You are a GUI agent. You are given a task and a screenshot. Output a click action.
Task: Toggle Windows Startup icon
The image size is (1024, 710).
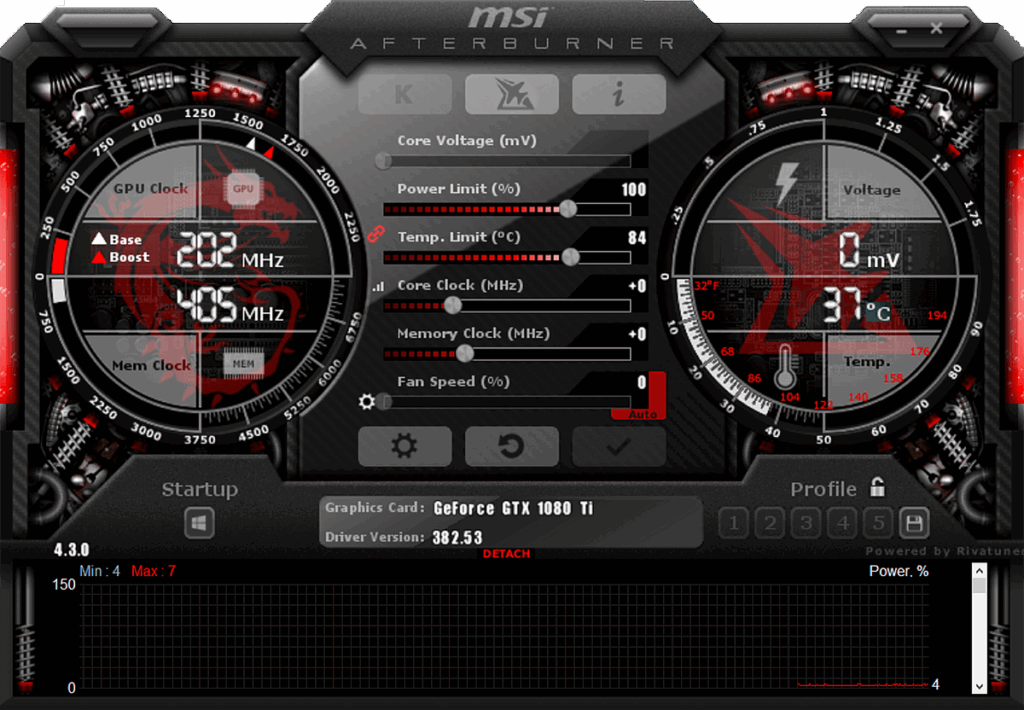(x=199, y=523)
